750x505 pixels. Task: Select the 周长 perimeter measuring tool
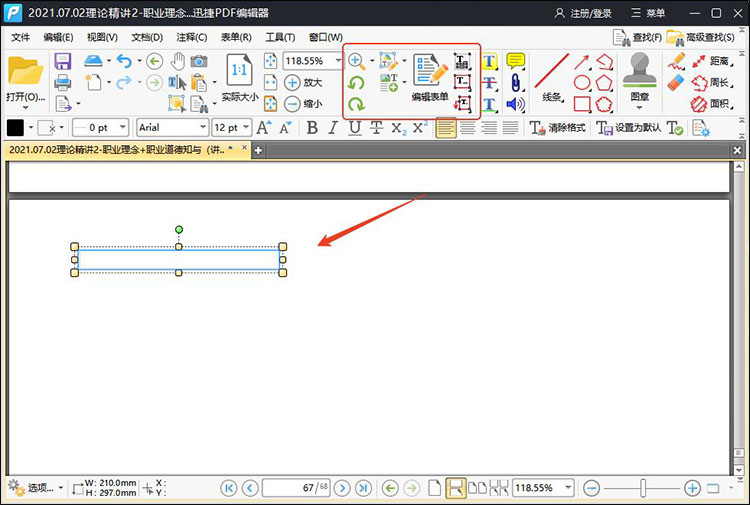click(712, 83)
